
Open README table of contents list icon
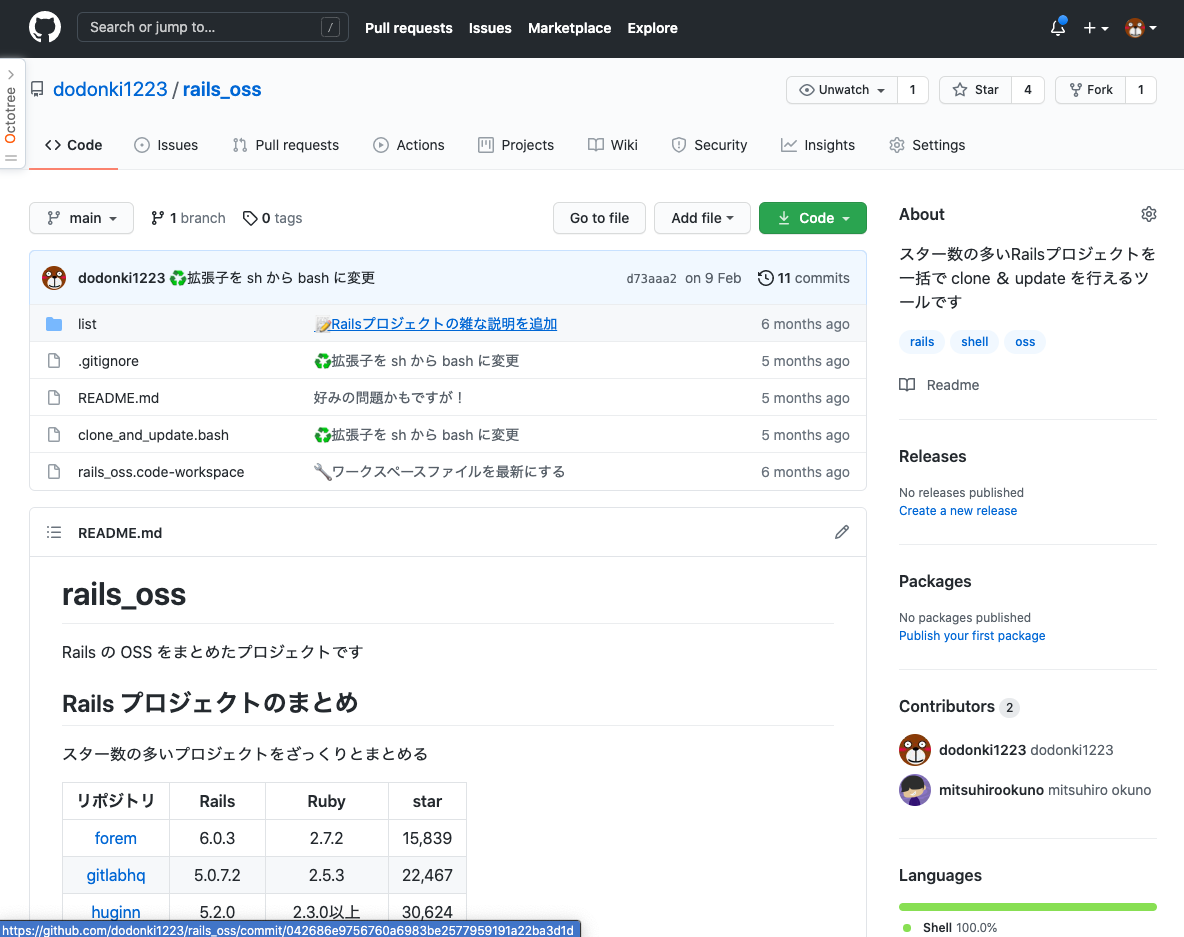[54, 532]
